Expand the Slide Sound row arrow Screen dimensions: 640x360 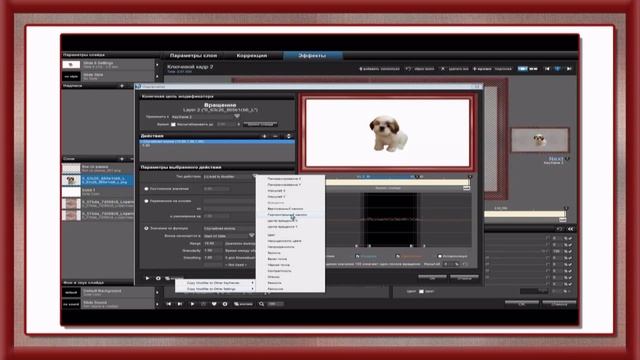pos(158,304)
